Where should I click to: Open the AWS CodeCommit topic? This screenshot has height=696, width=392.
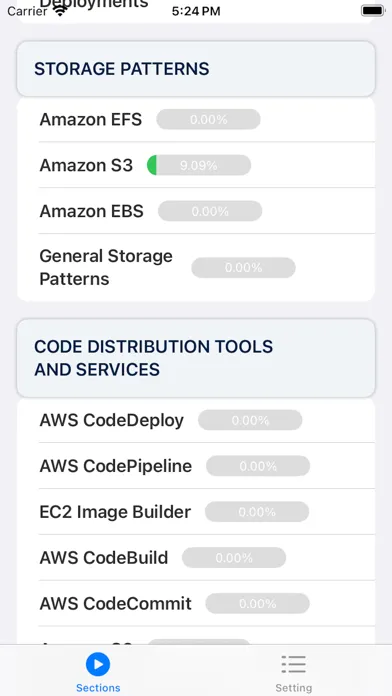tap(196, 603)
